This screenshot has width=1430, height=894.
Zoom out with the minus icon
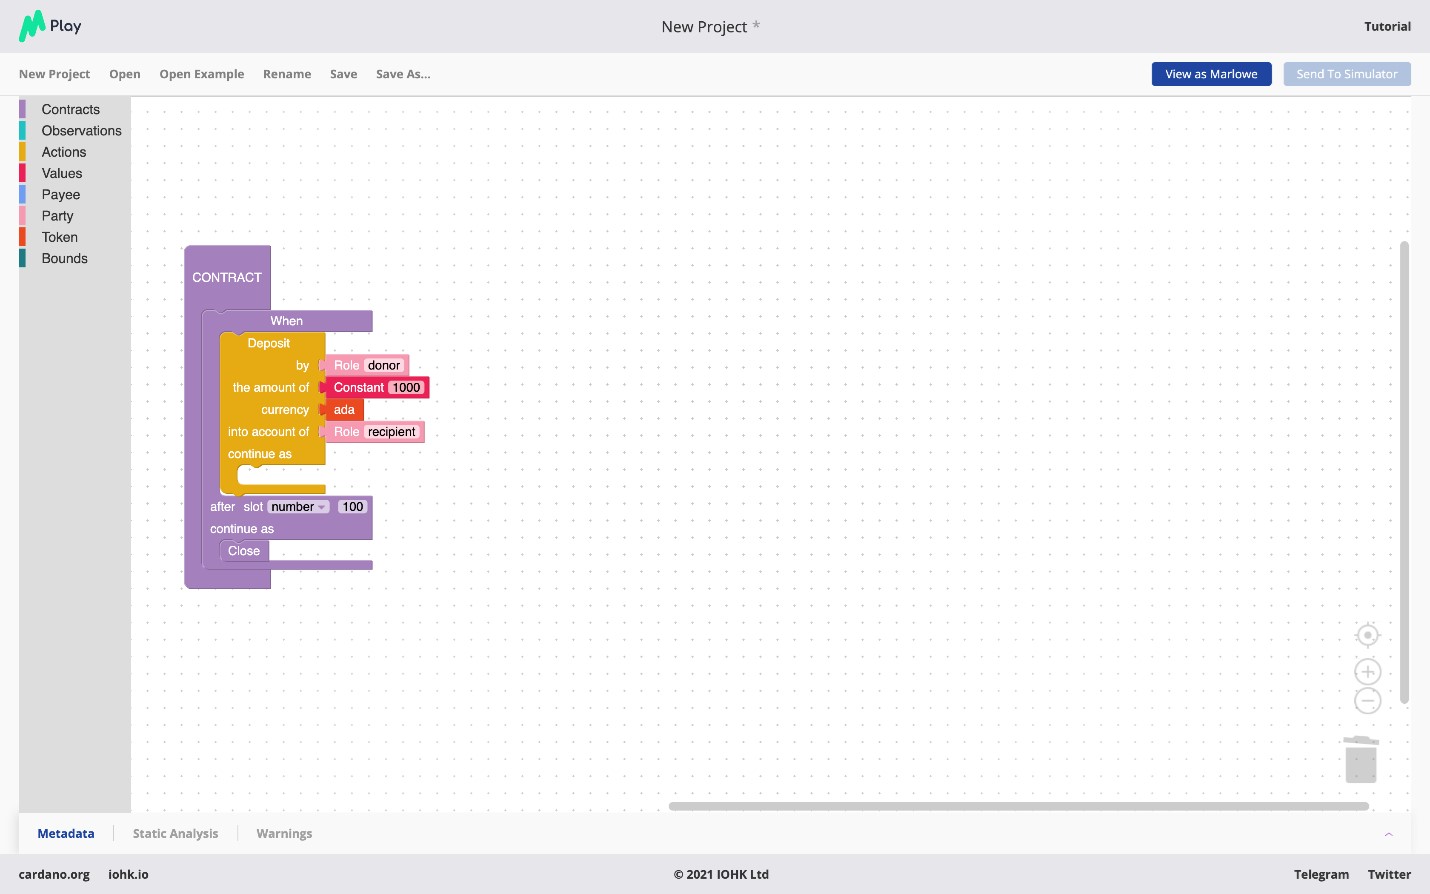click(1367, 701)
